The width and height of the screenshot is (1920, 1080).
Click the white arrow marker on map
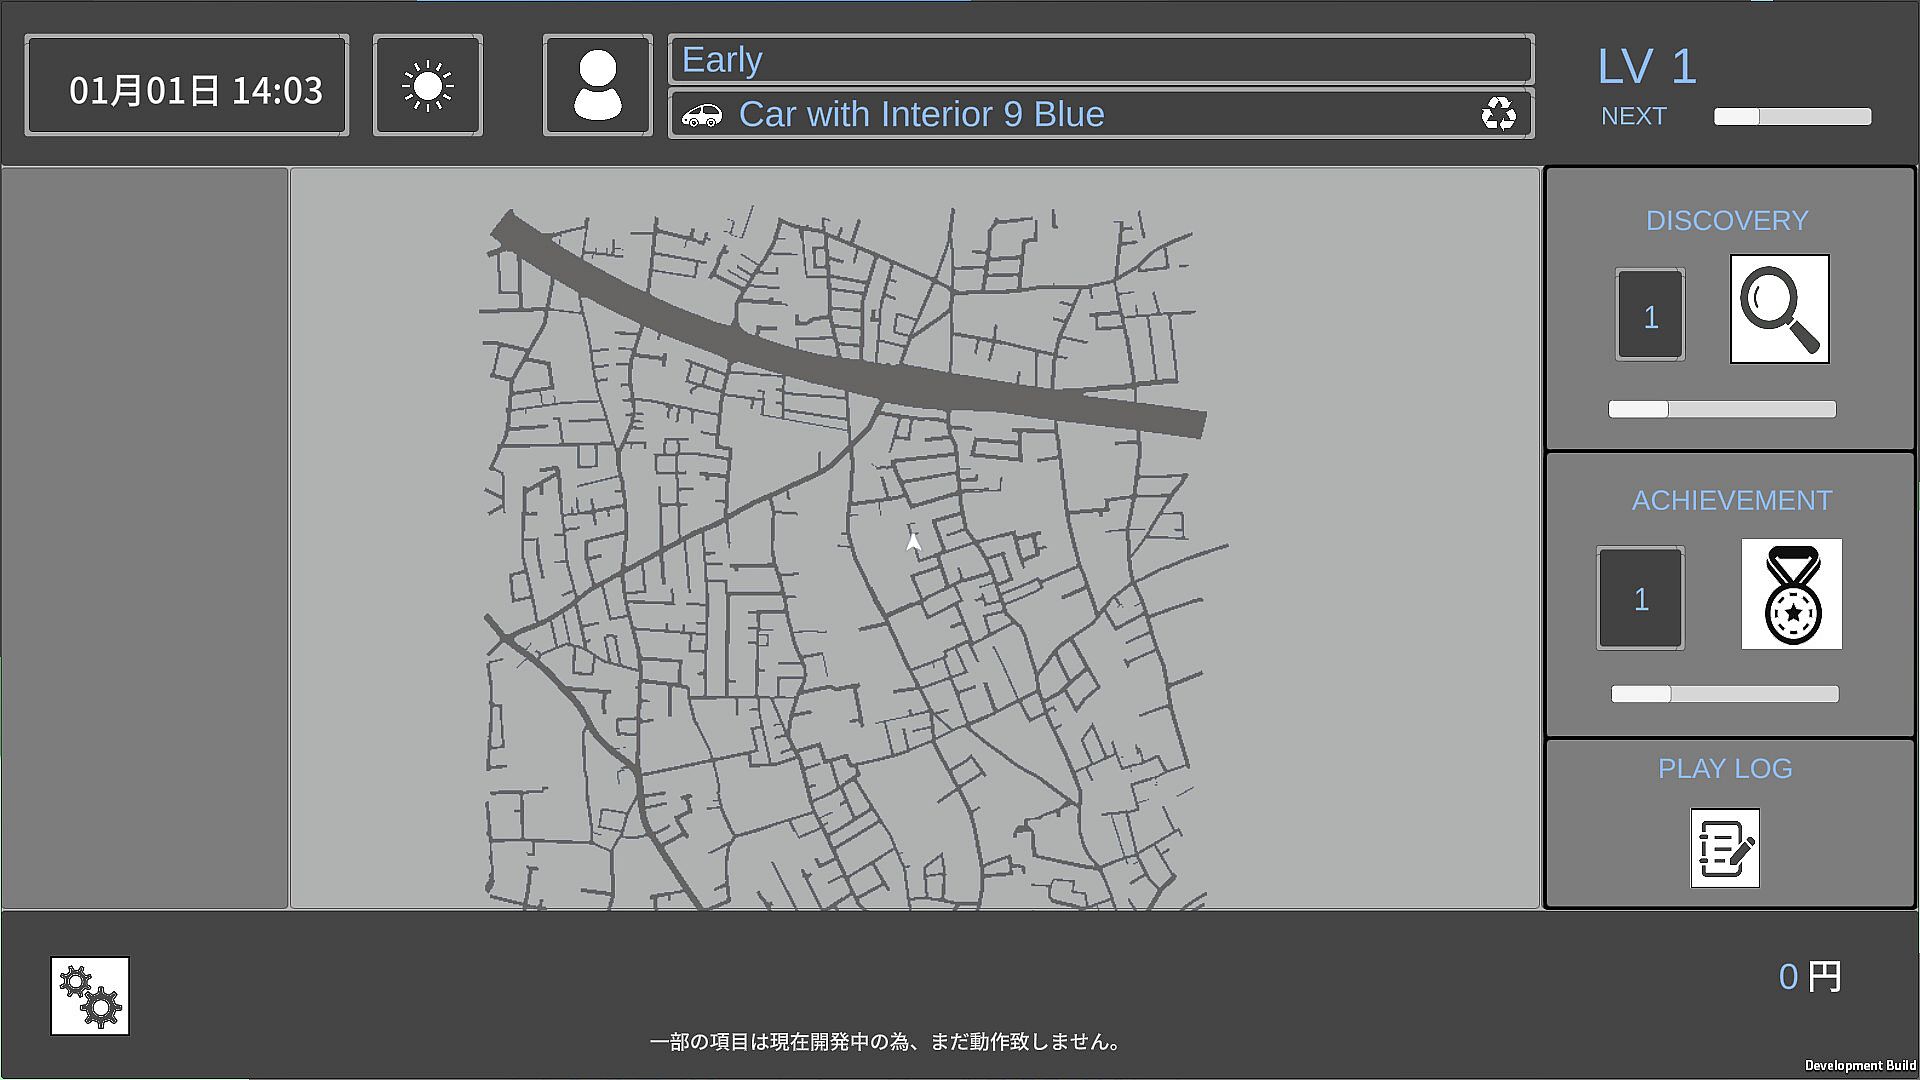913,542
